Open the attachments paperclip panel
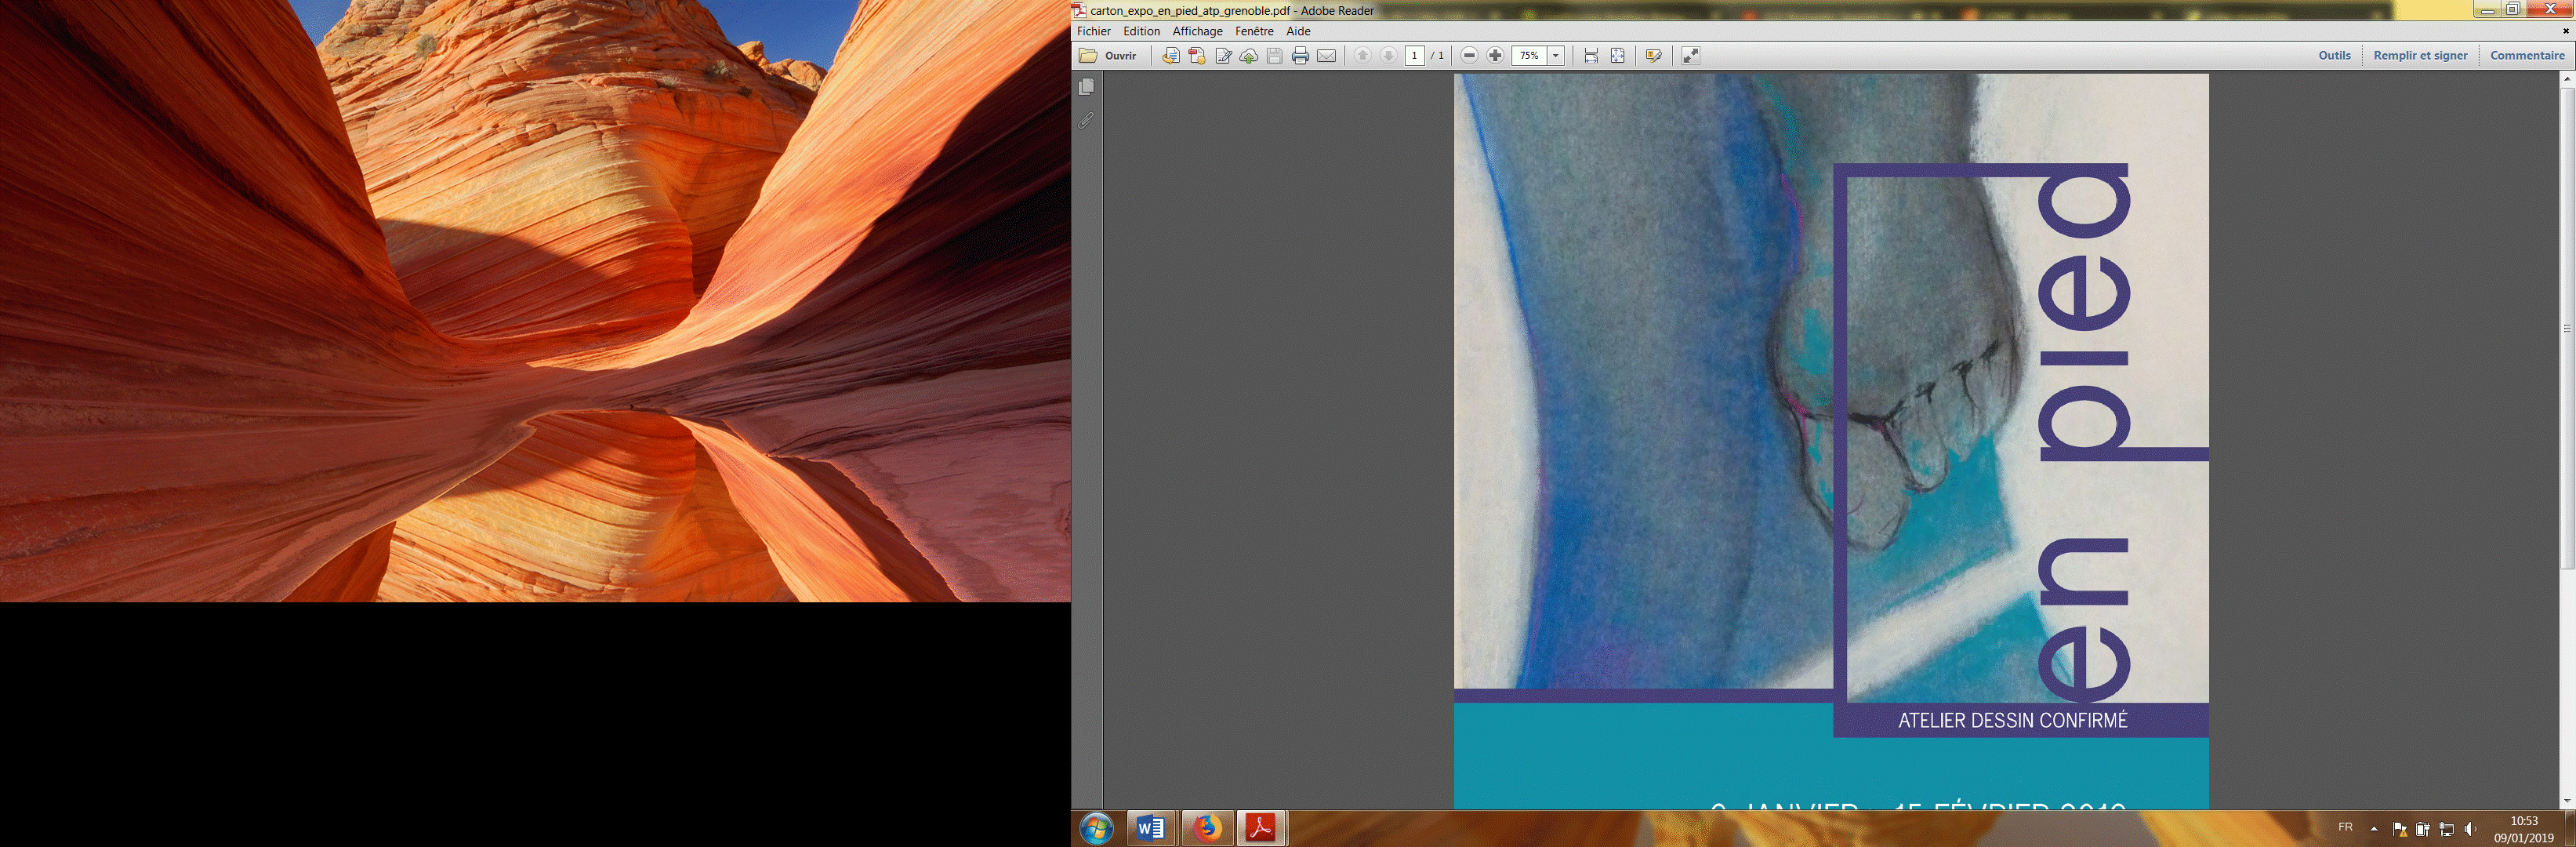2576x847 pixels. click(x=1086, y=120)
